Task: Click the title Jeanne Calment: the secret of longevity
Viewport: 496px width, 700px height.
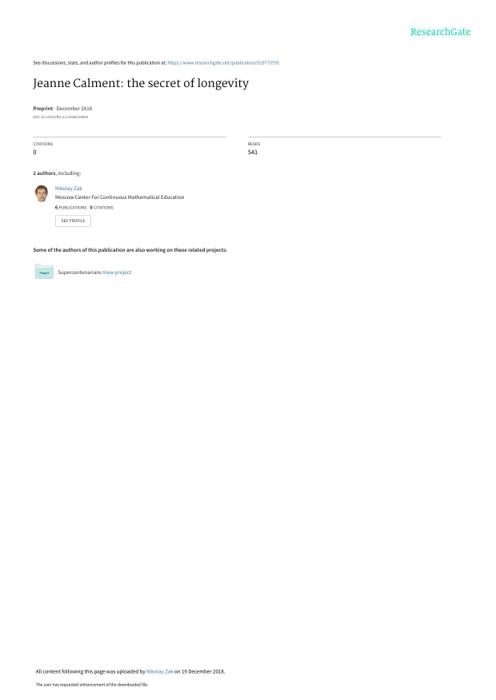Action: click(x=141, y=83)
